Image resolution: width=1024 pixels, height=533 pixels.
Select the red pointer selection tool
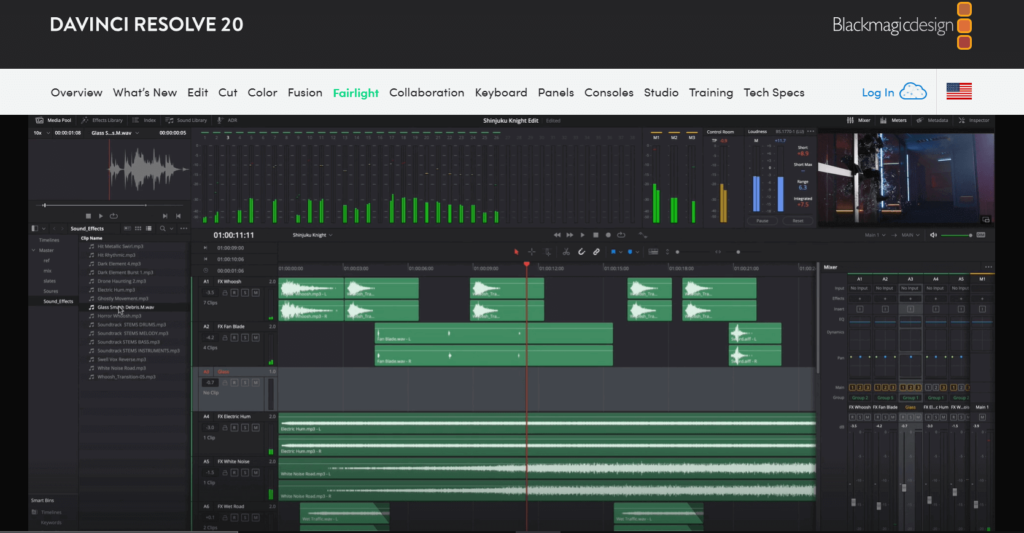click(x=516, y=251)
